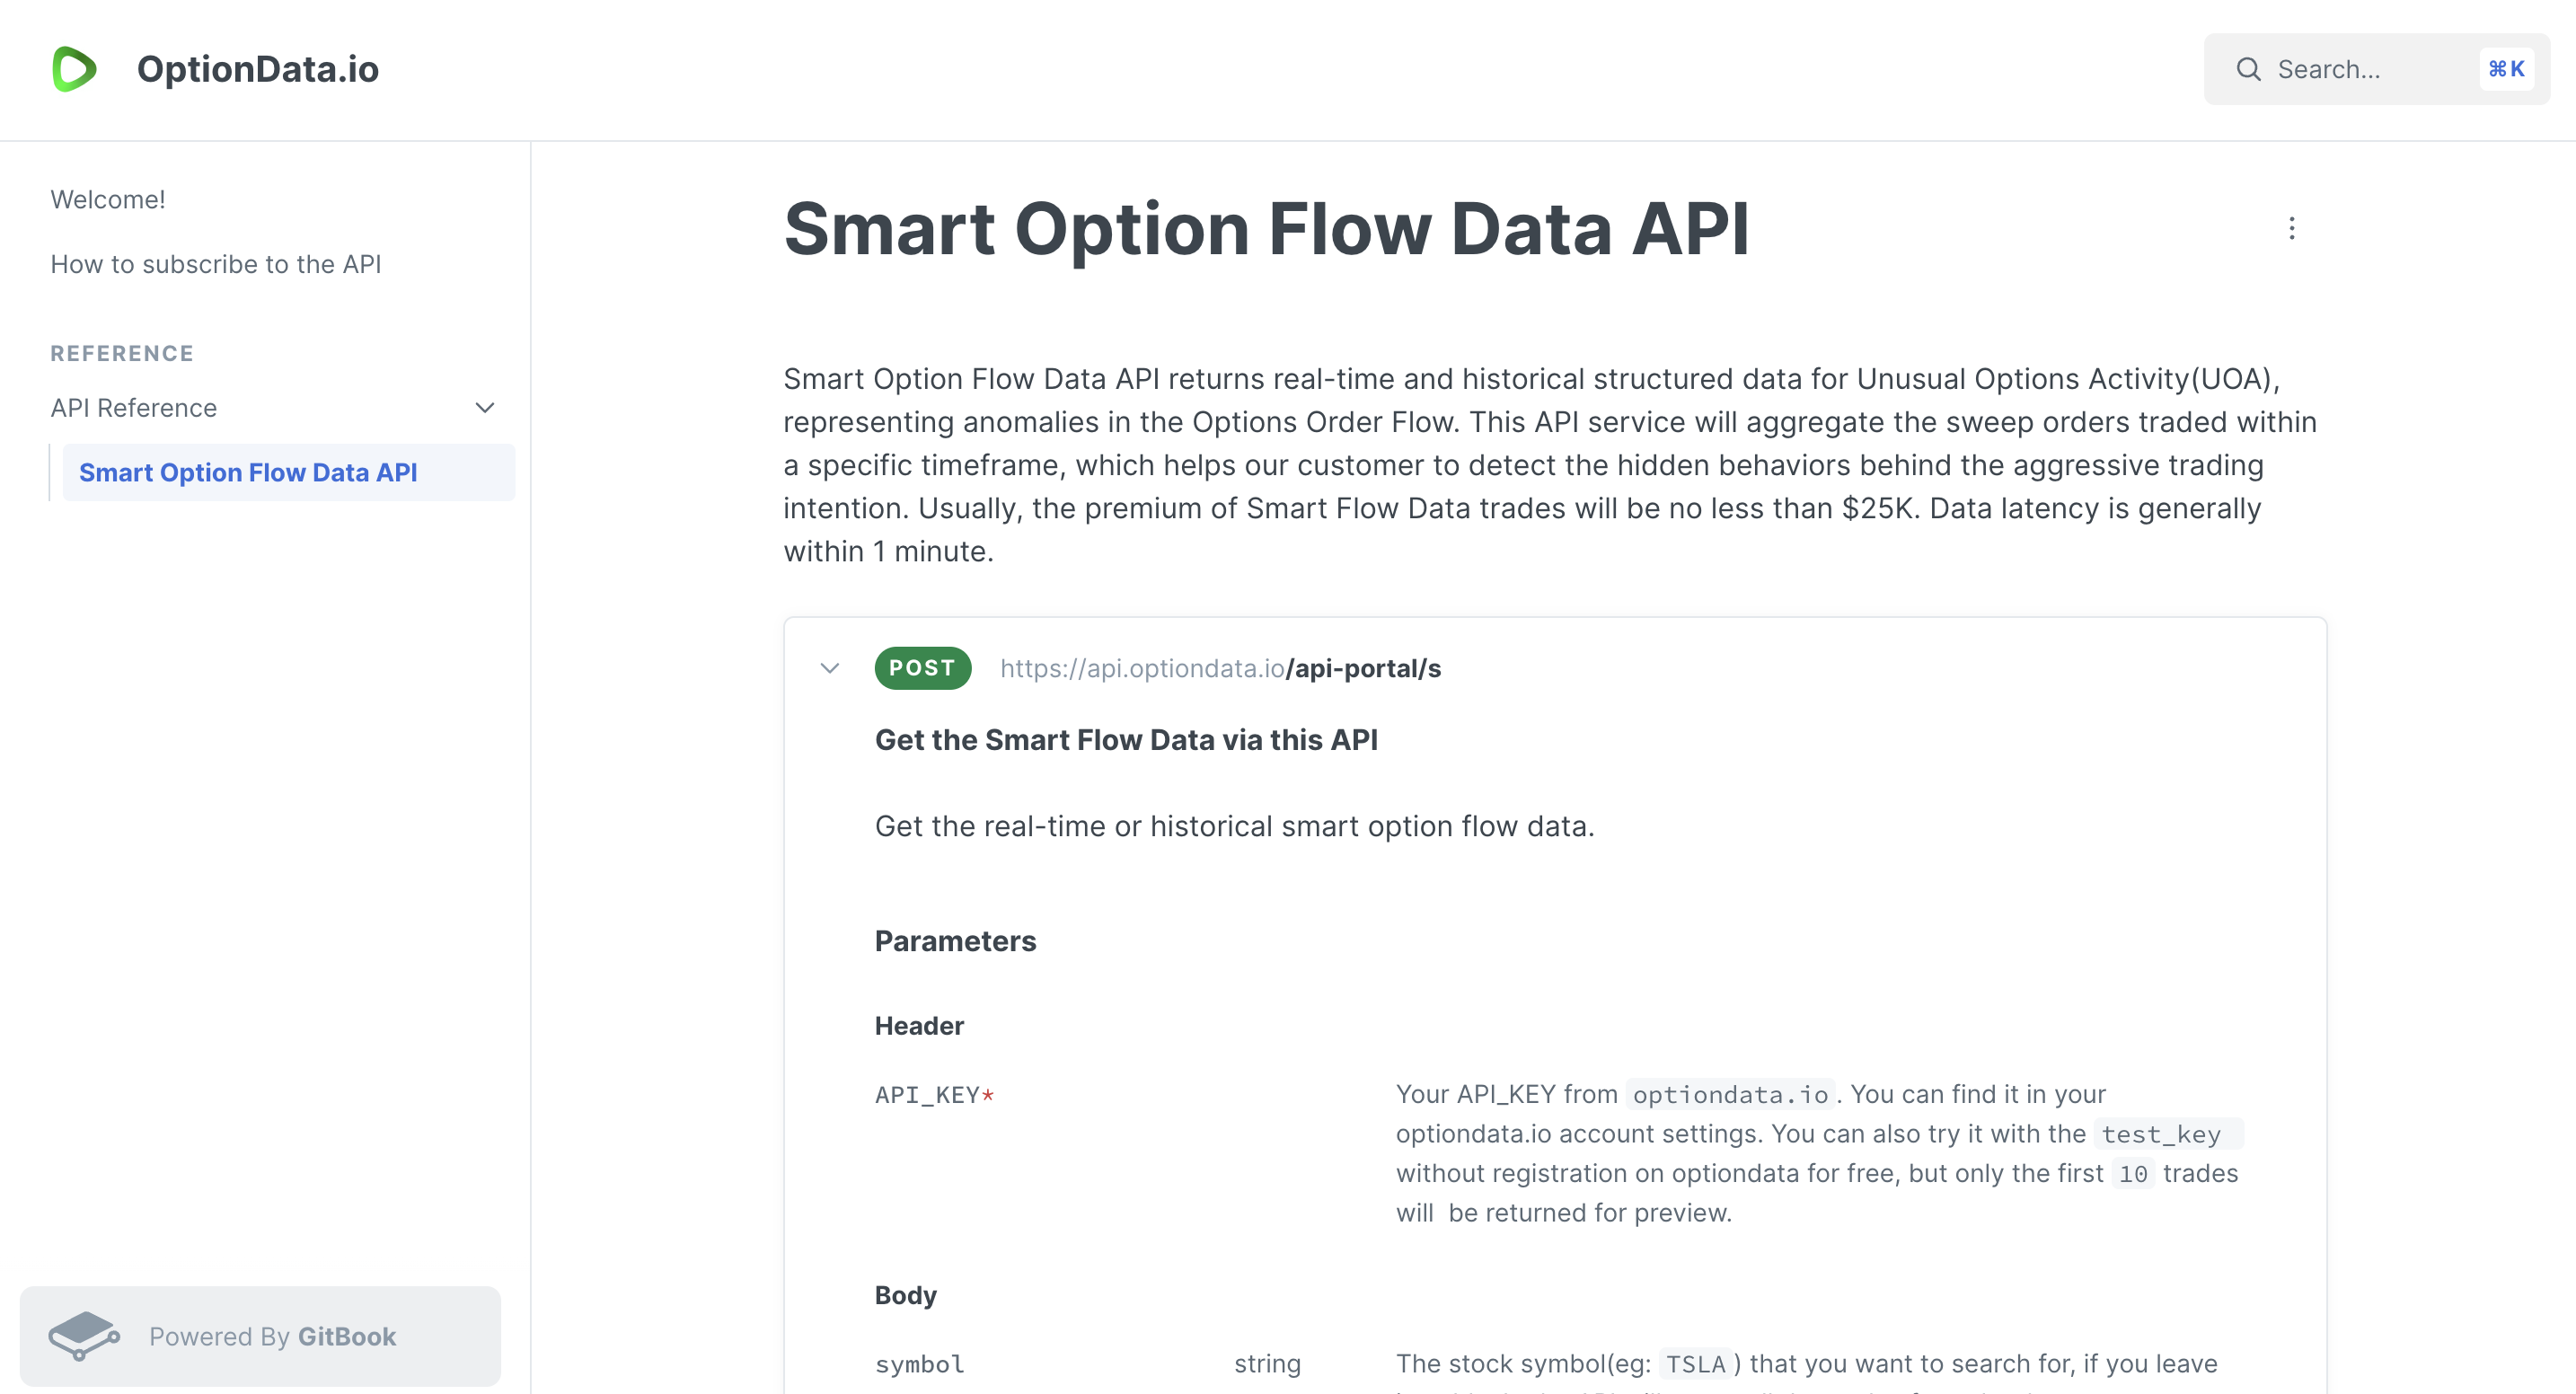Open the three-dot page actions menu
The height and width of the screenshot is (1394, 2576).
[x=2292, y=228]
